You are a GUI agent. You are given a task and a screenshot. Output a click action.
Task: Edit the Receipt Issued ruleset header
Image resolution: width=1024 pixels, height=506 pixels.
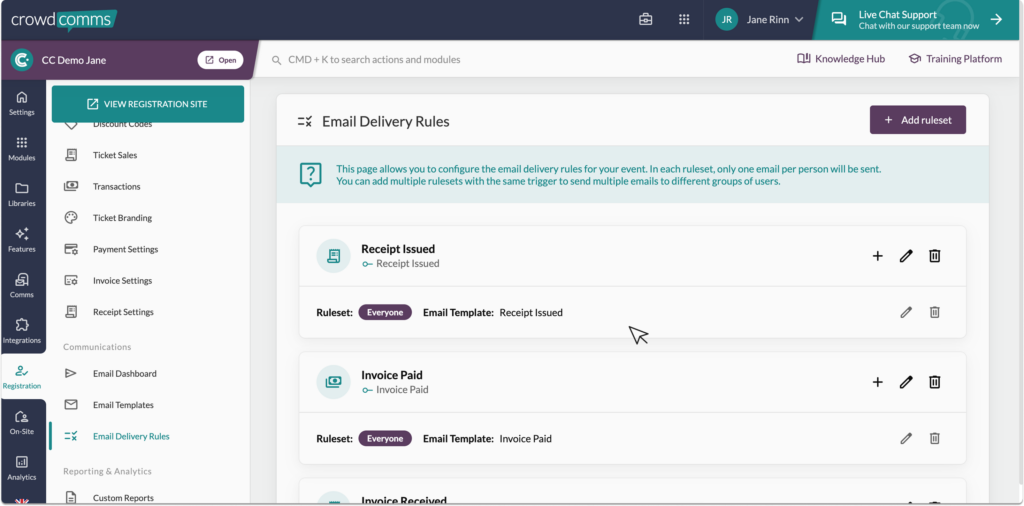pyautogui.click(x=906, y=256)
